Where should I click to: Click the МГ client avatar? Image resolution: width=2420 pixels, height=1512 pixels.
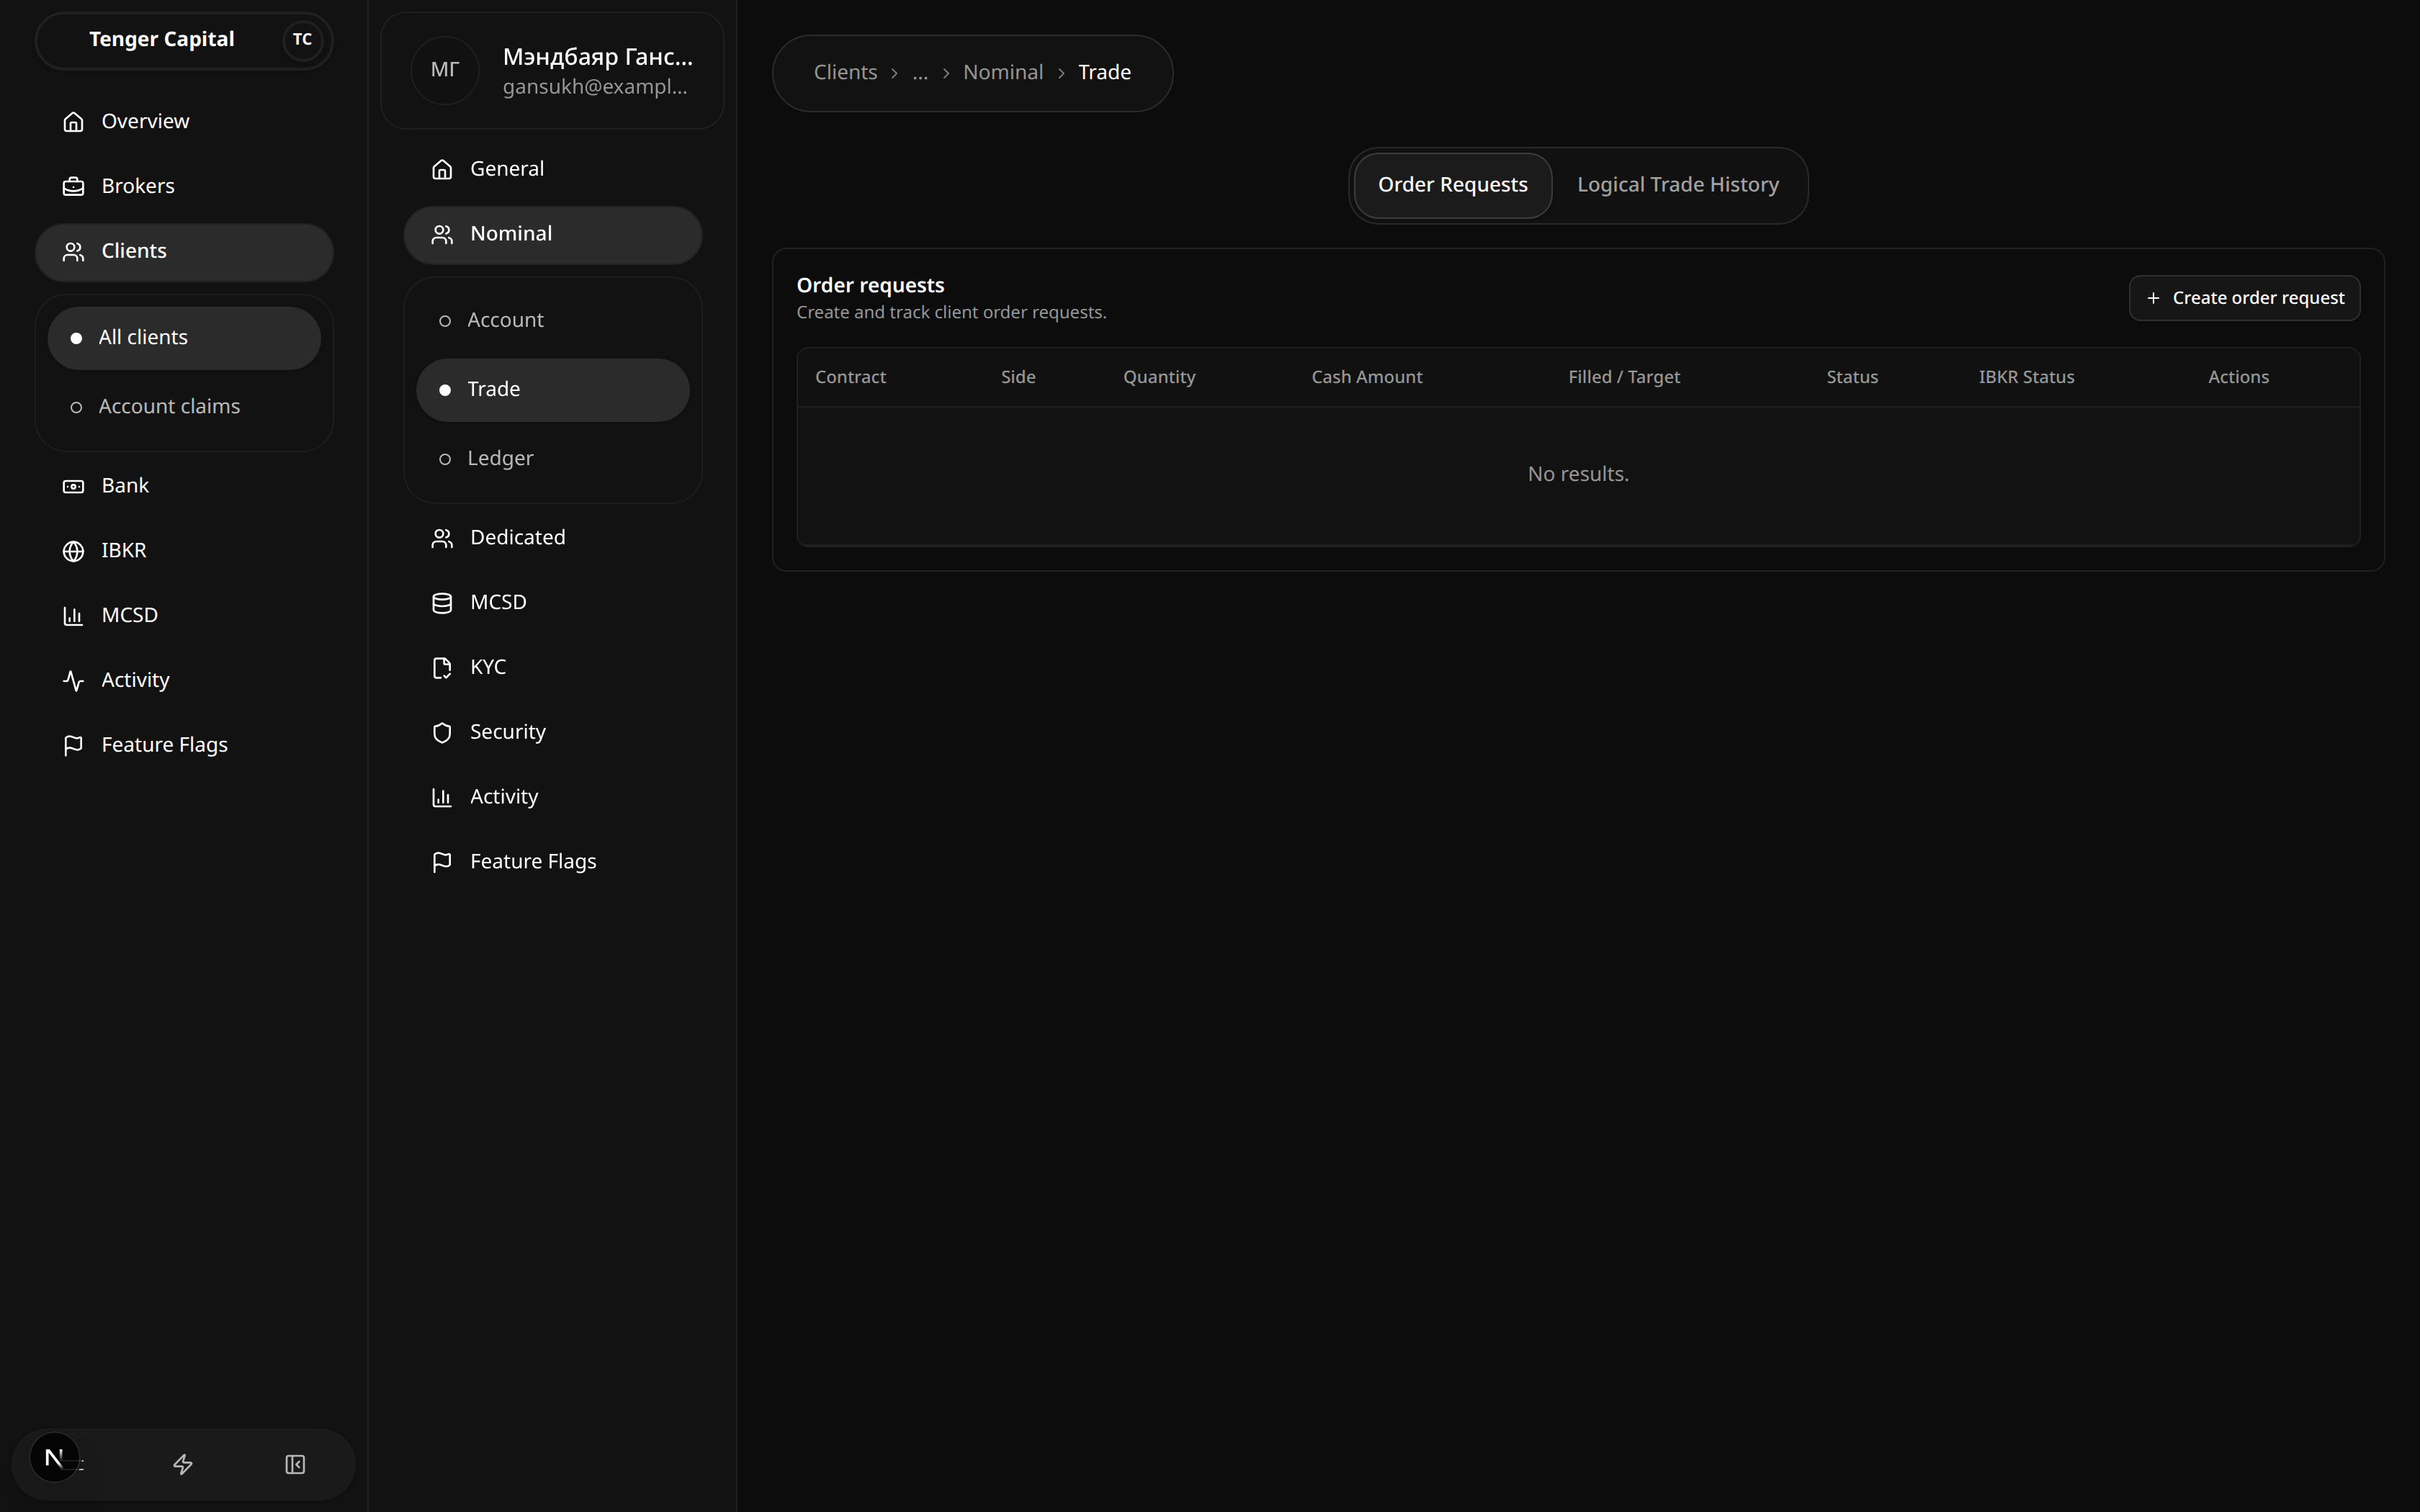(x=445, y=70)
